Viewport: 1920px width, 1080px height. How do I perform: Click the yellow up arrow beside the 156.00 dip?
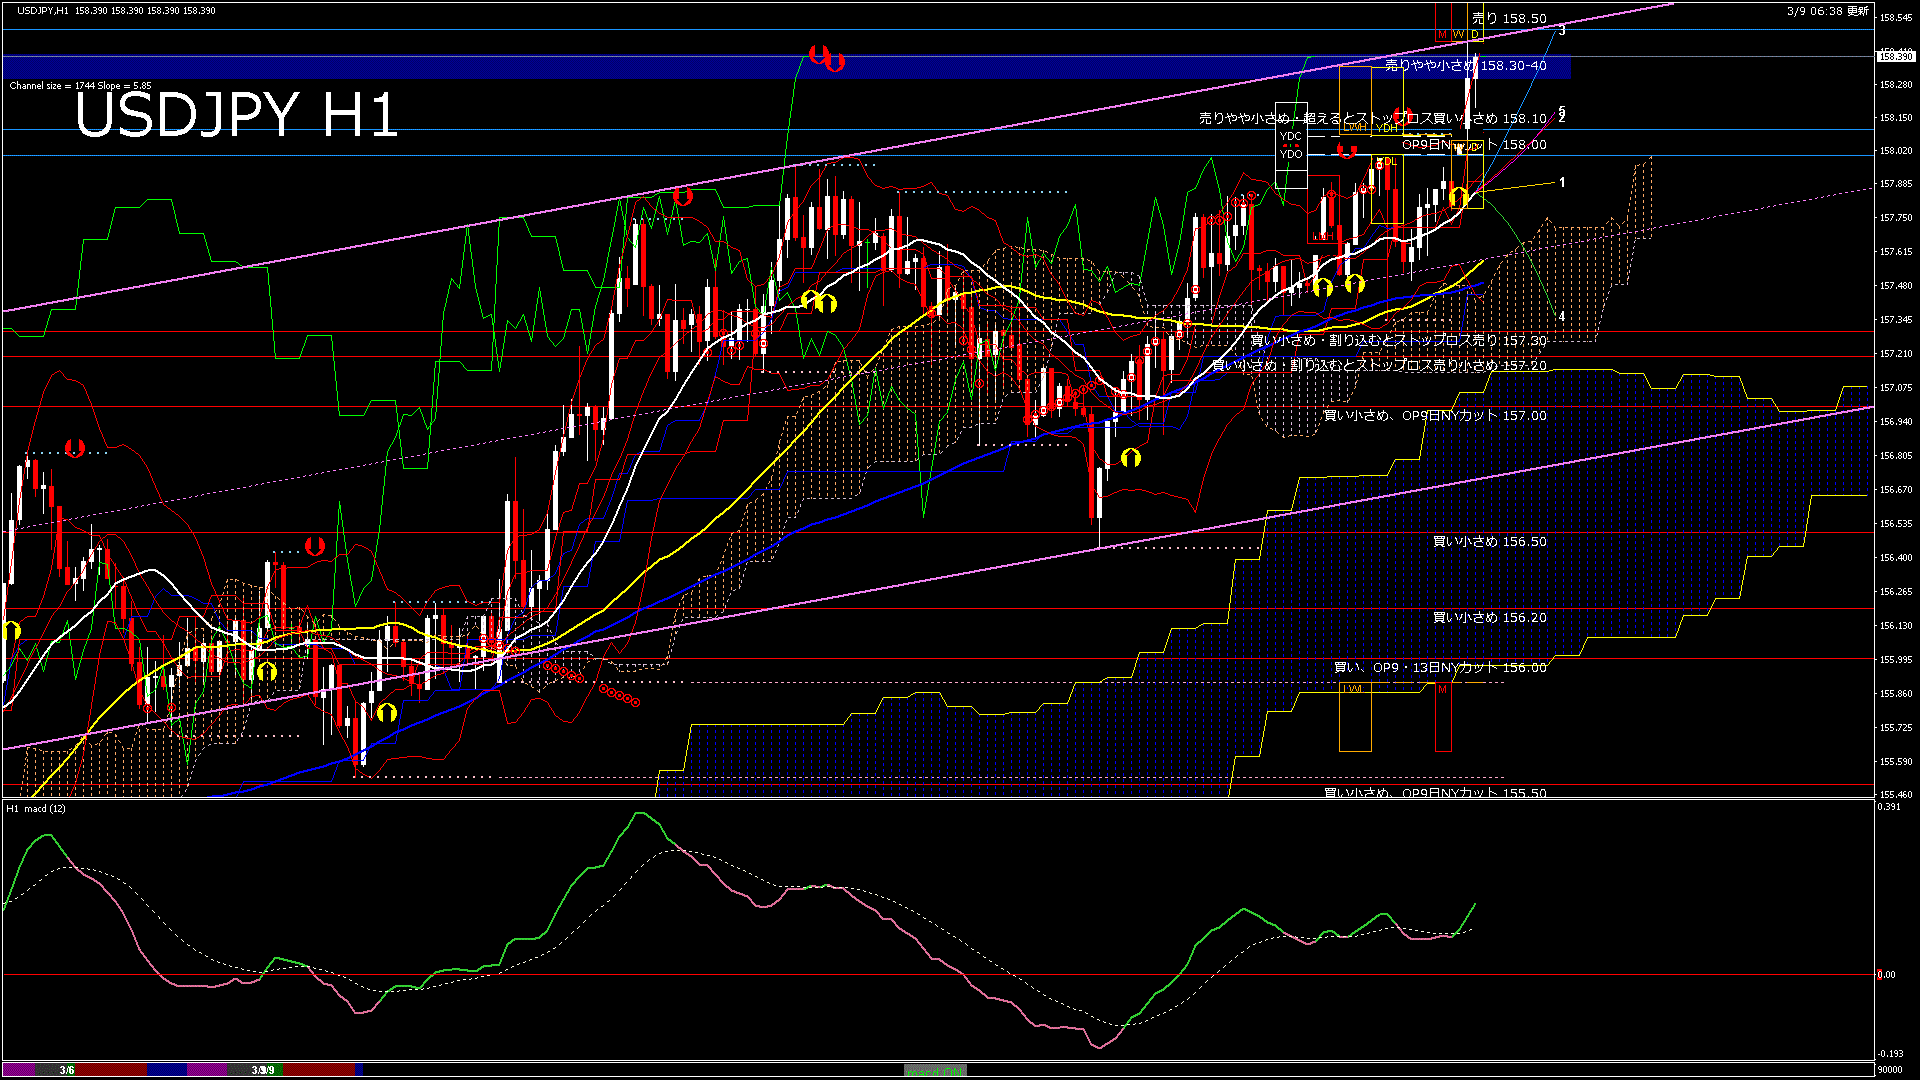click(x=266, y=671)
